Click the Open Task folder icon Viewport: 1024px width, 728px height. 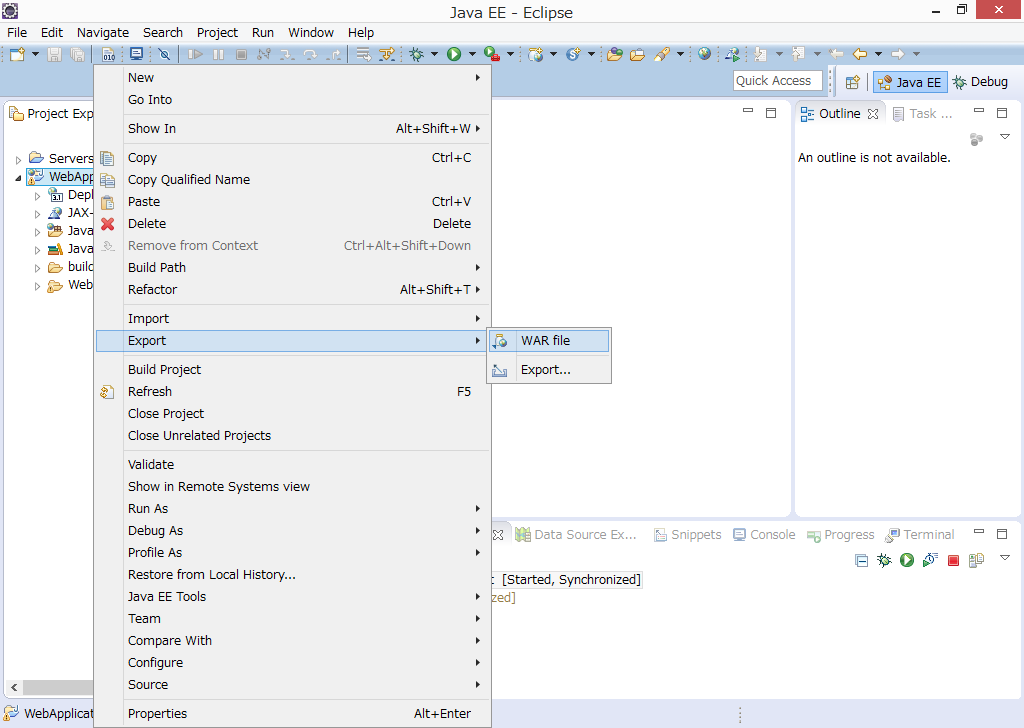pos(637,54)
